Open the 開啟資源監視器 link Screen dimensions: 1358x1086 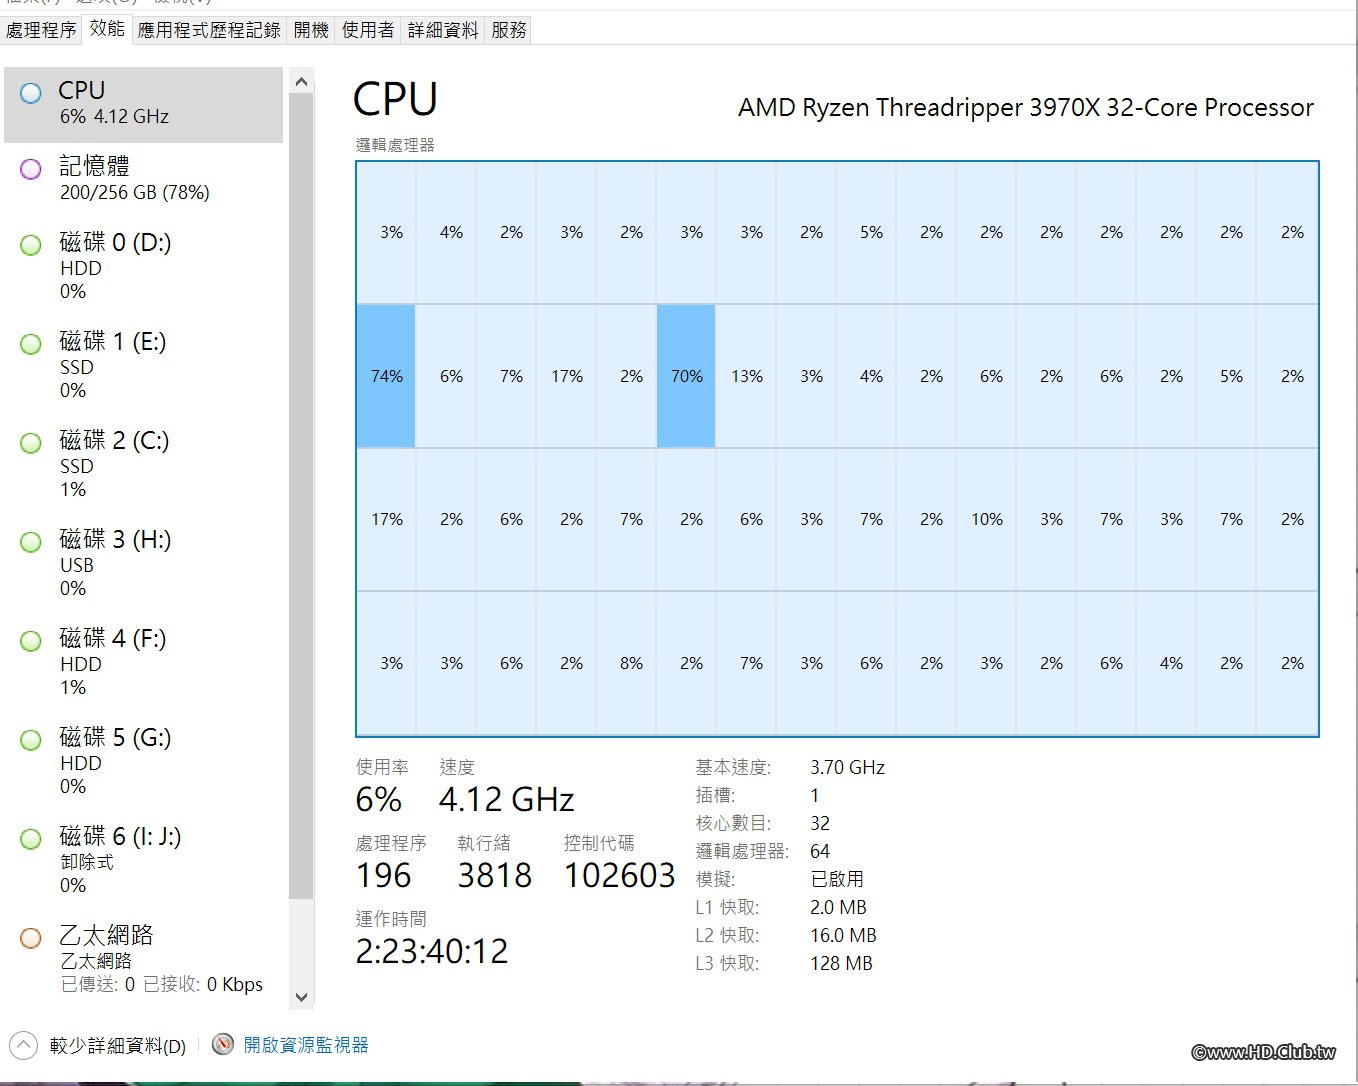306,1045
